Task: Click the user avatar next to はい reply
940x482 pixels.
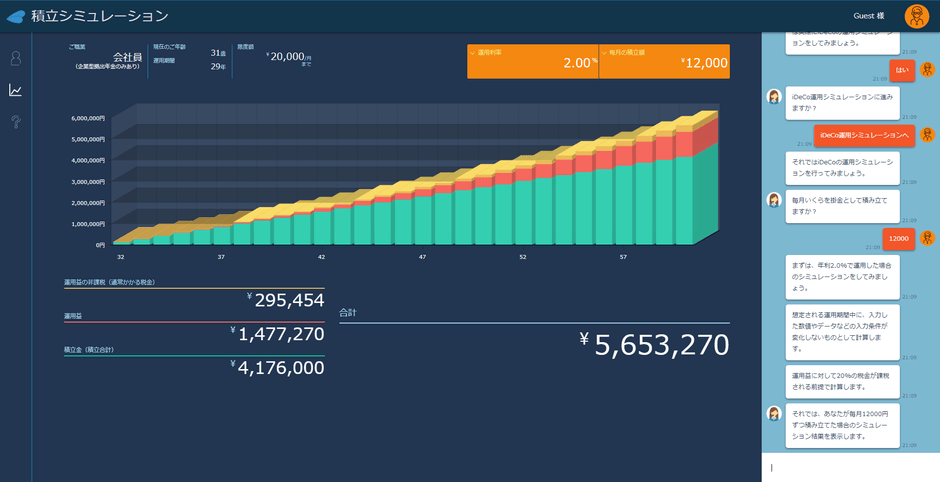Action: tap(927, 70)
